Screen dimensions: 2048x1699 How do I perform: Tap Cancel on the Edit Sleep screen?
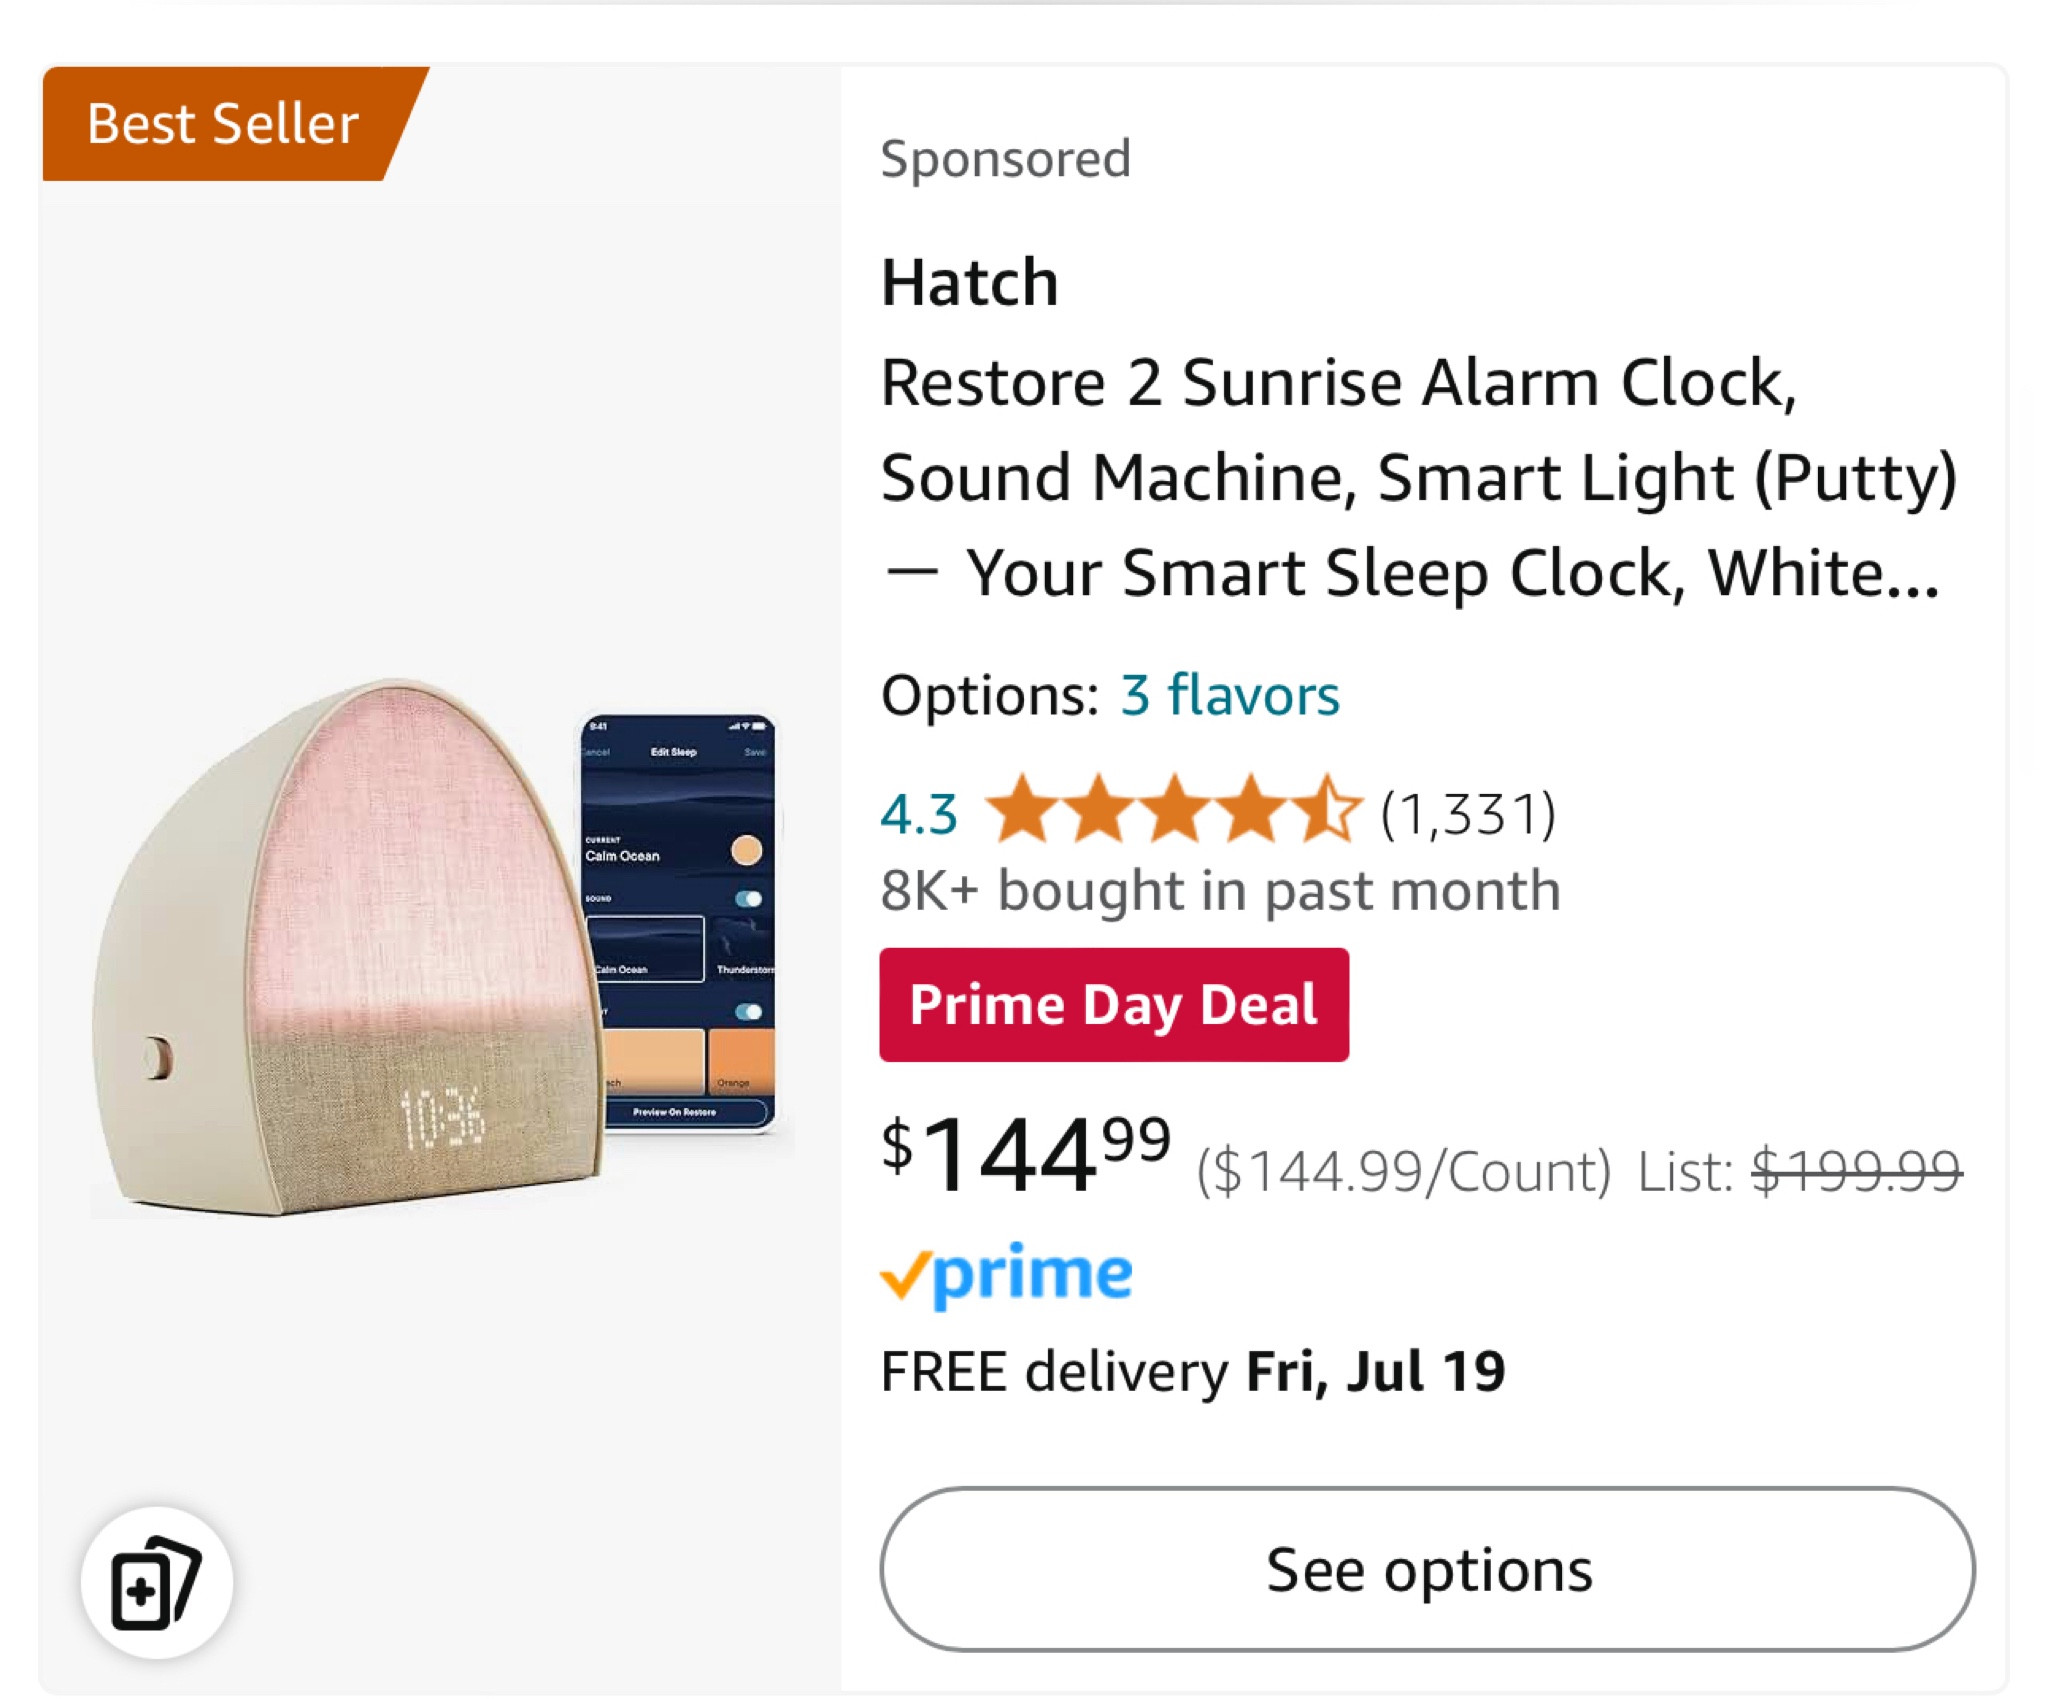(x=597, y=751)
